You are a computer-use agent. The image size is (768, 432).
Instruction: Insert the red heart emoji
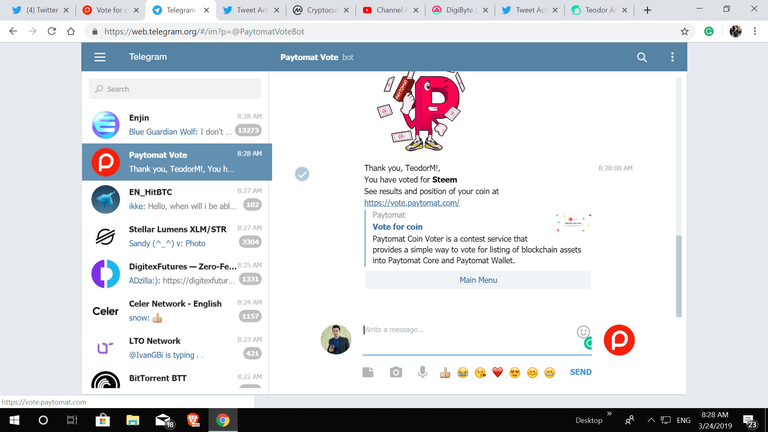click(x=498, y=373)
